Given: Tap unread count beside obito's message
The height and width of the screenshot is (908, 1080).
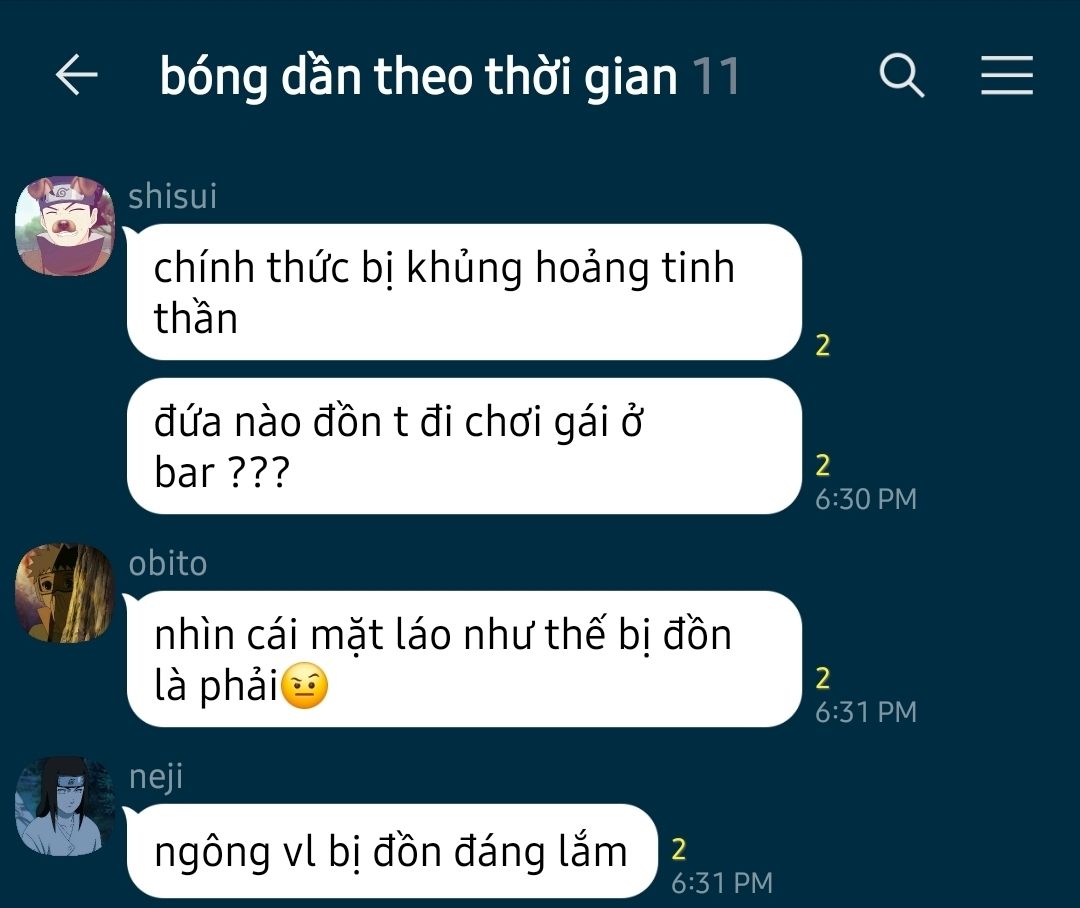Looking at the screenshot, I should tap(822, 679).
